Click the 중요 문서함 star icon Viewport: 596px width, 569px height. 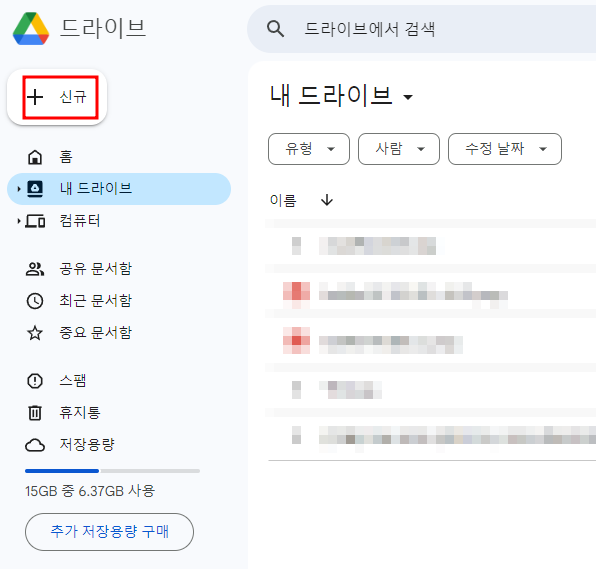click(35, 333)
